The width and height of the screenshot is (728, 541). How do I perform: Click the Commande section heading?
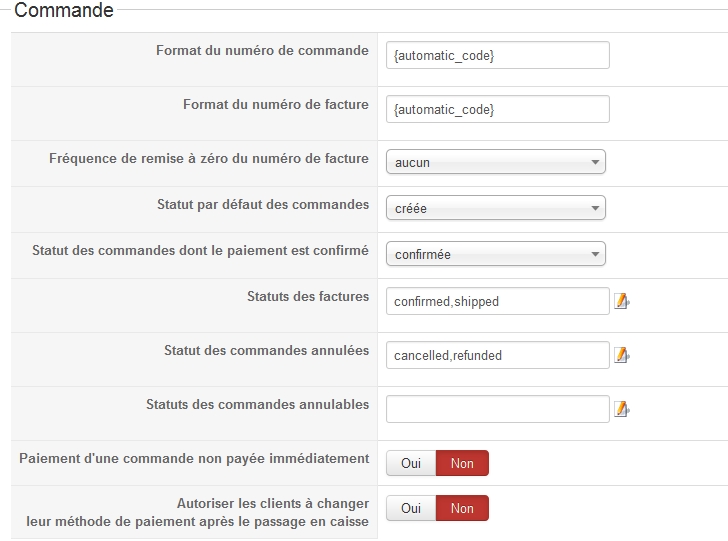(64, 10)
